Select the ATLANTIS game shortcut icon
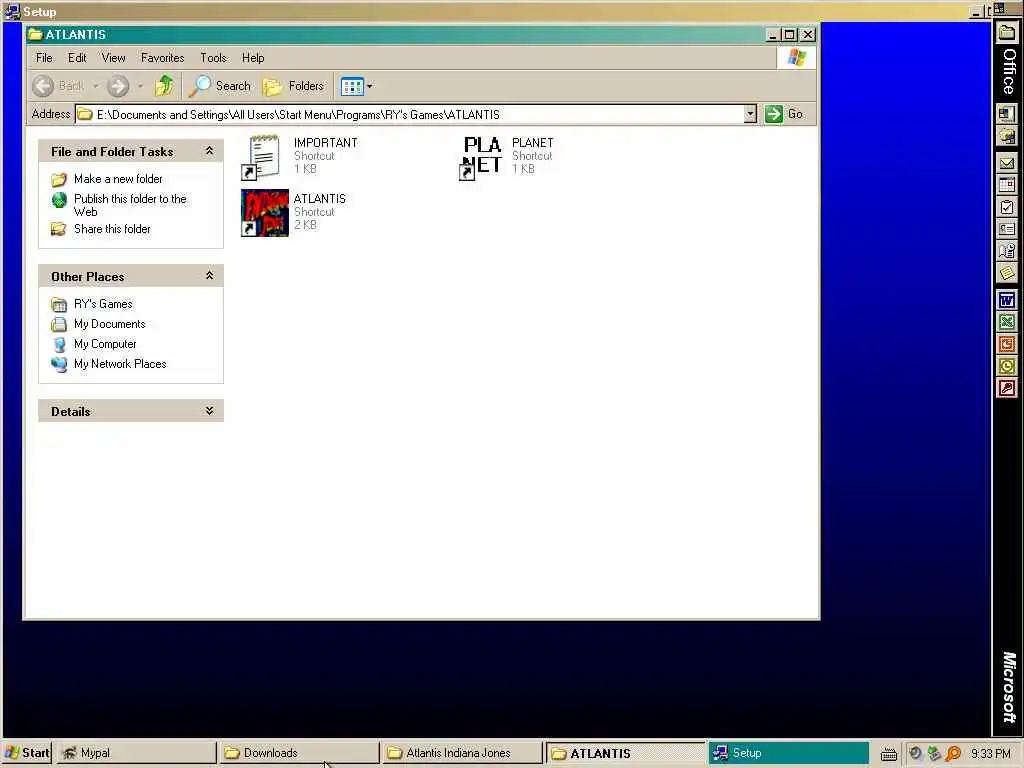This screenshot has width=1024, height=768. click(264, 213)
